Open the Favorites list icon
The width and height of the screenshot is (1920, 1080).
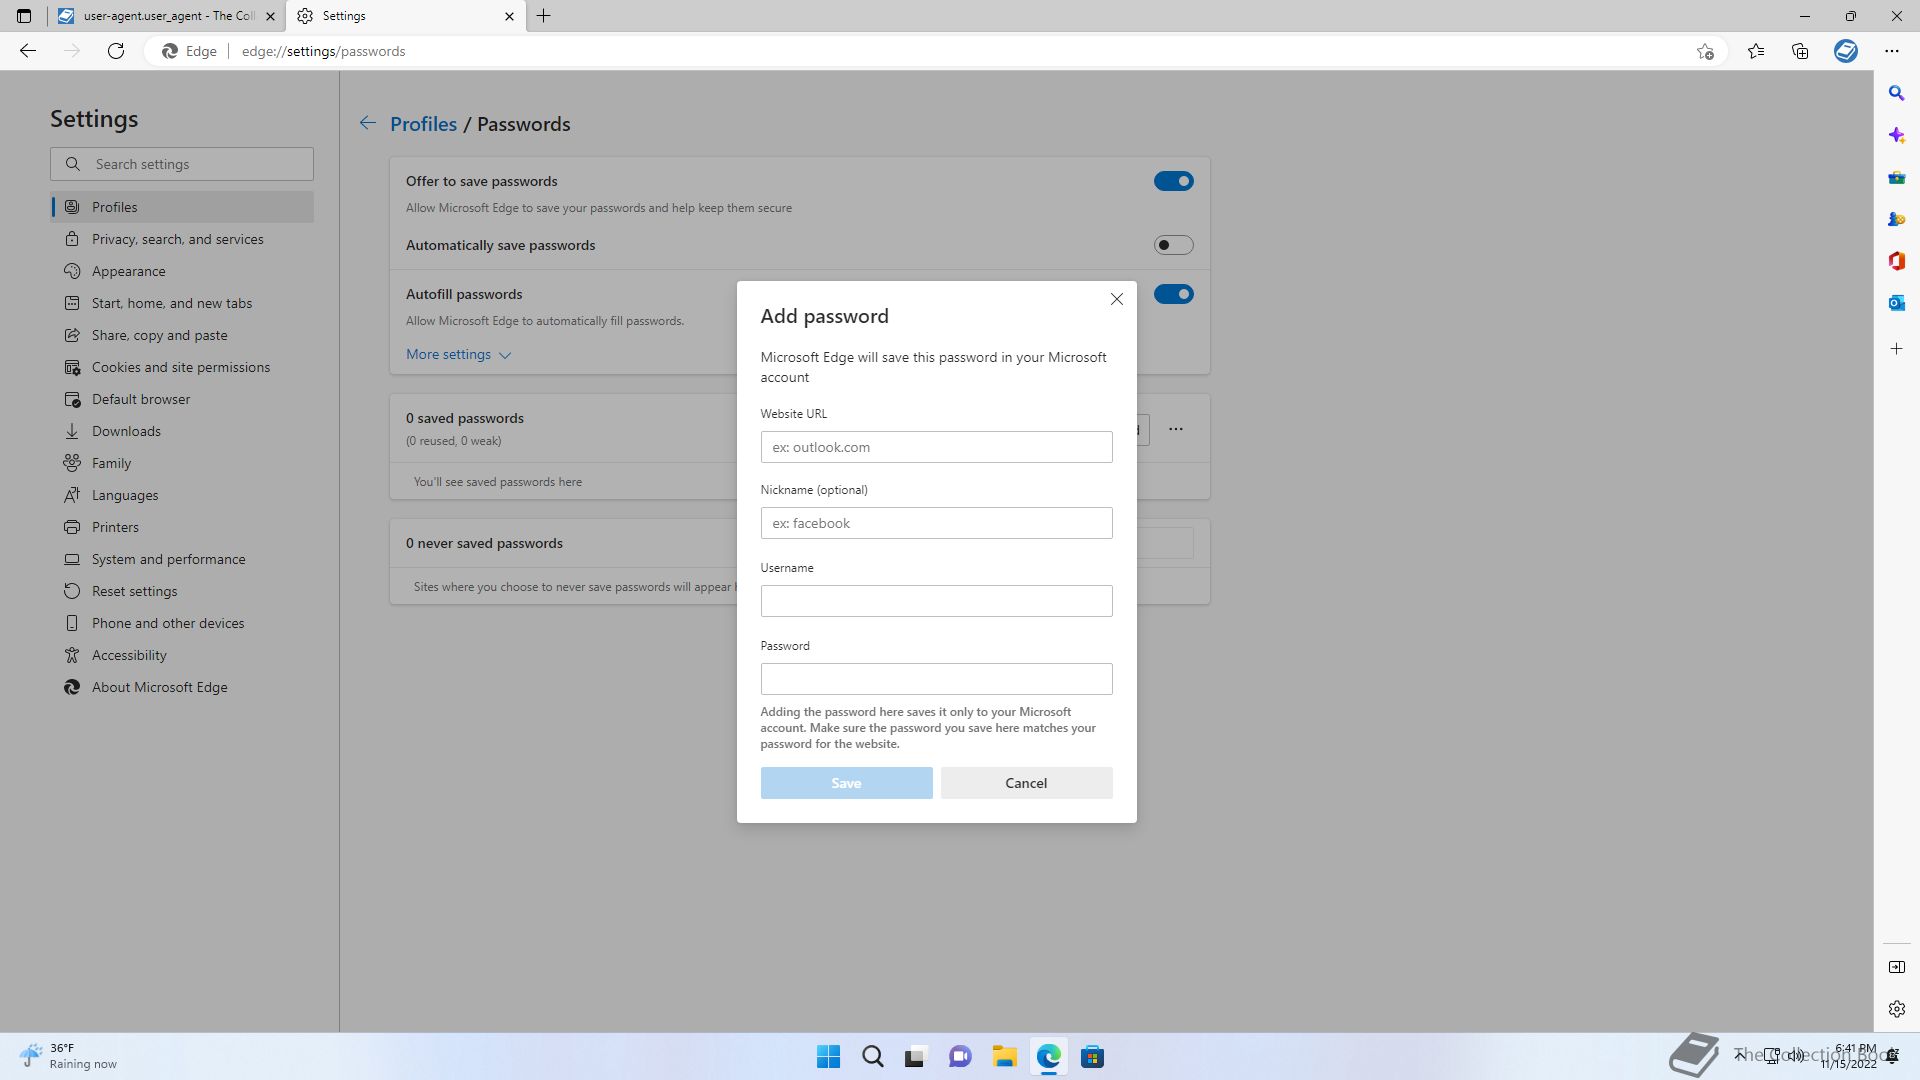(x=1756, y=51)
